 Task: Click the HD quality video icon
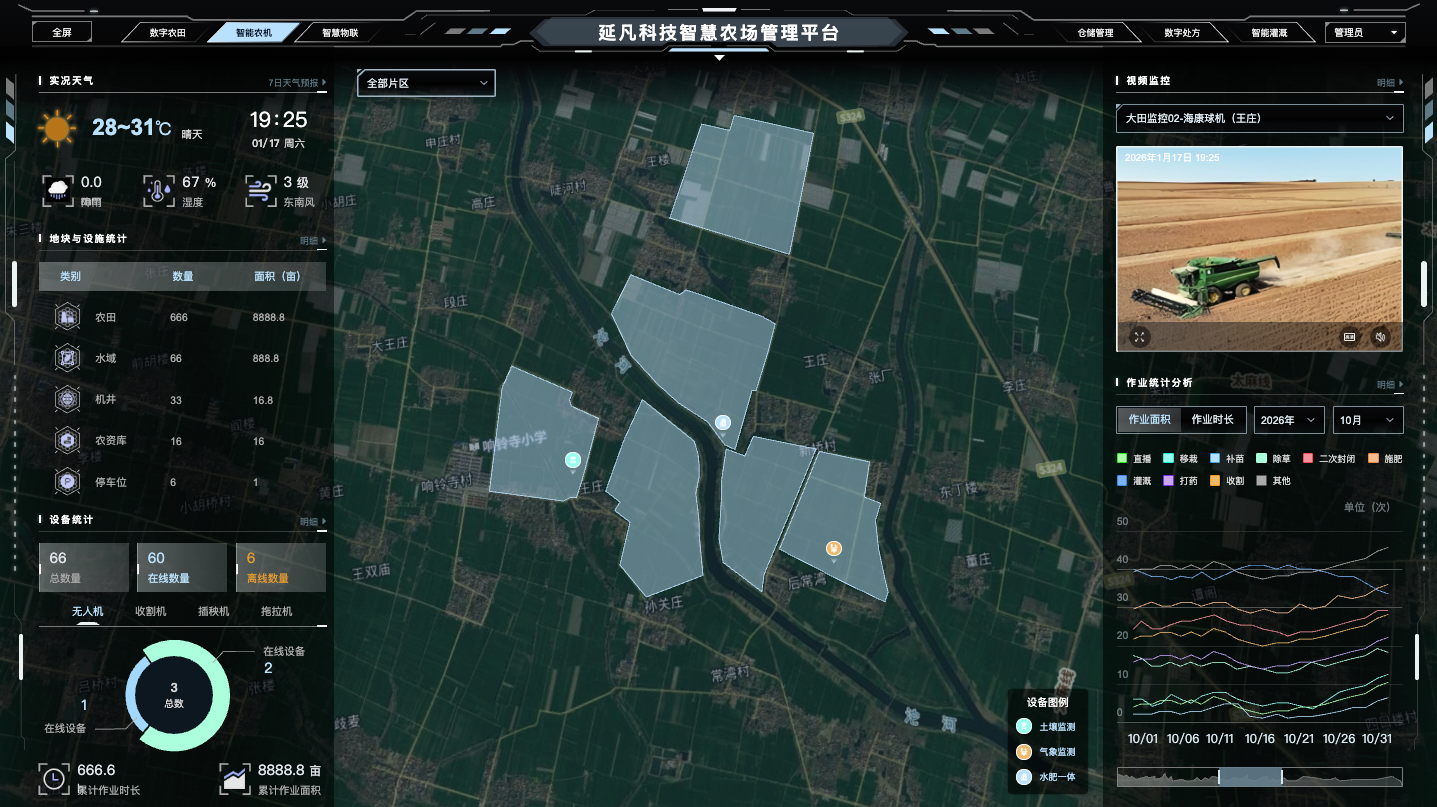coord(1349,337)
